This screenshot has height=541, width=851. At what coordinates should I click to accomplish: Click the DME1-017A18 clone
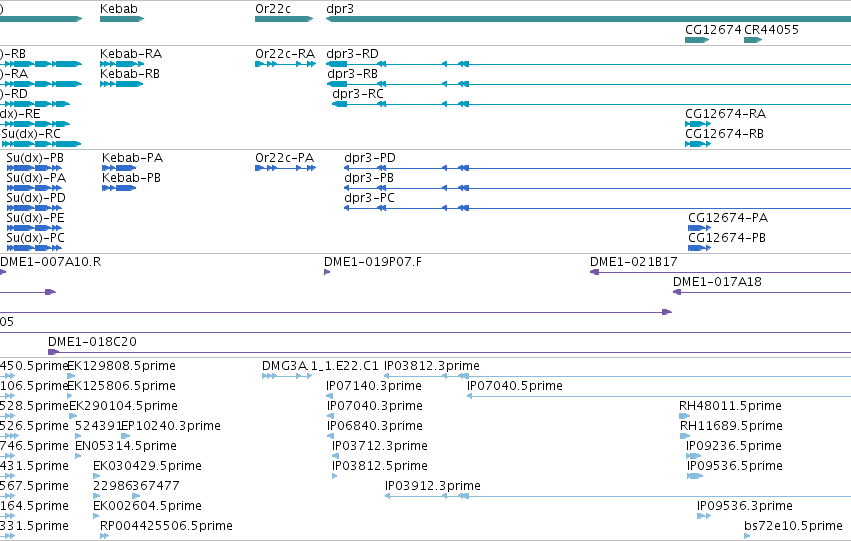(762, 292)
